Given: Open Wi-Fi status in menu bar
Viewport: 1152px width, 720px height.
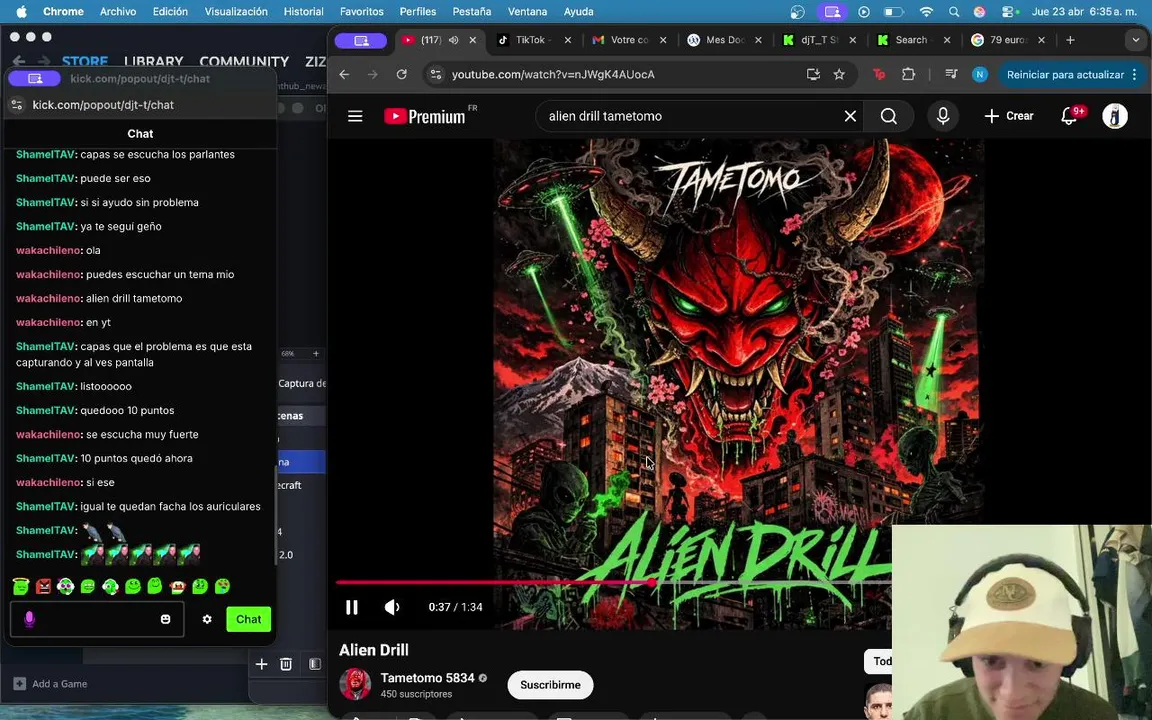Looking at the screenshot, I should tap(926, 12).
